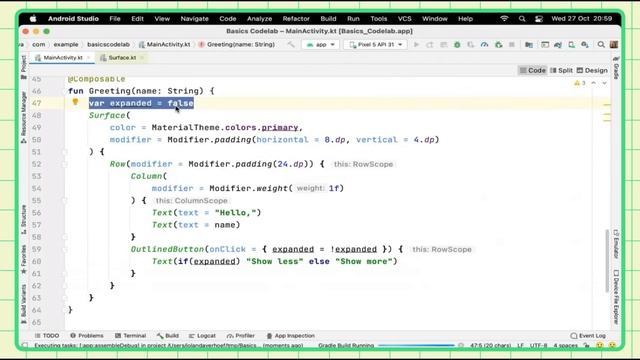Open the Terminal tool window
640x360 pixels.
click(x=130, y=336)
